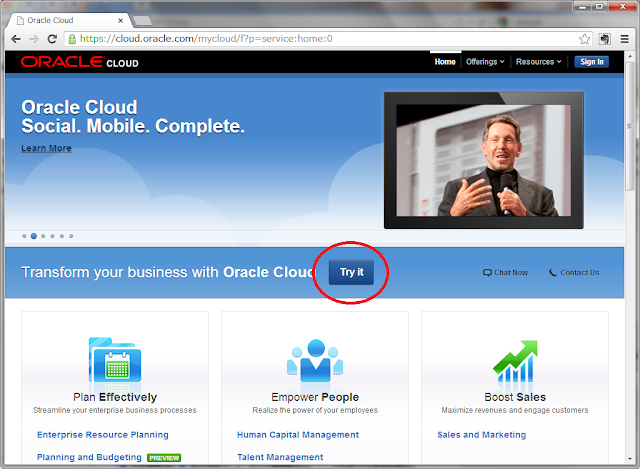Click 'Realize the power of your employees' text
This screenshot has height=469, width=640.
pos(315,410)
